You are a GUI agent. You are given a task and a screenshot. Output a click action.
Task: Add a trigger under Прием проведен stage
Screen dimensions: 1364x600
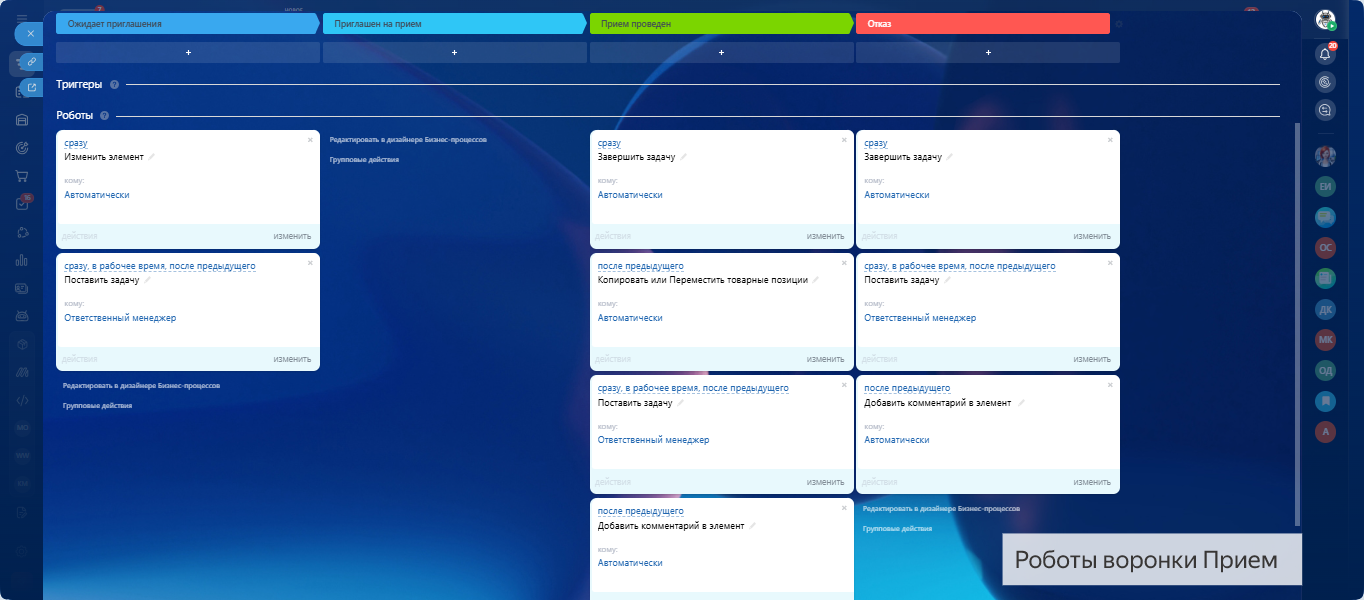[721, 52]
